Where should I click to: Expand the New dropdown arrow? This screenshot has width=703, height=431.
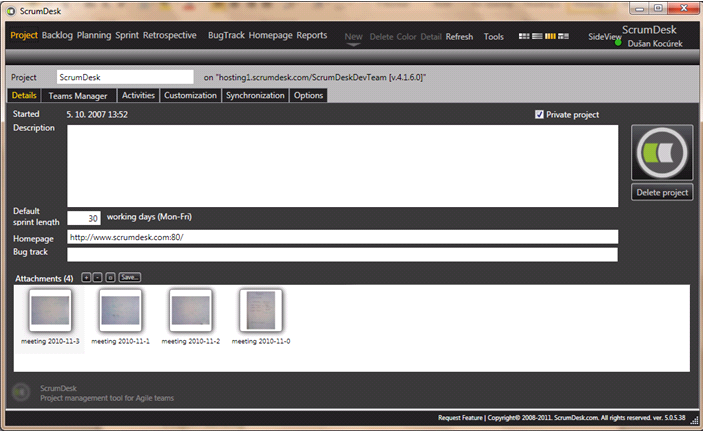tap(353, 45)
